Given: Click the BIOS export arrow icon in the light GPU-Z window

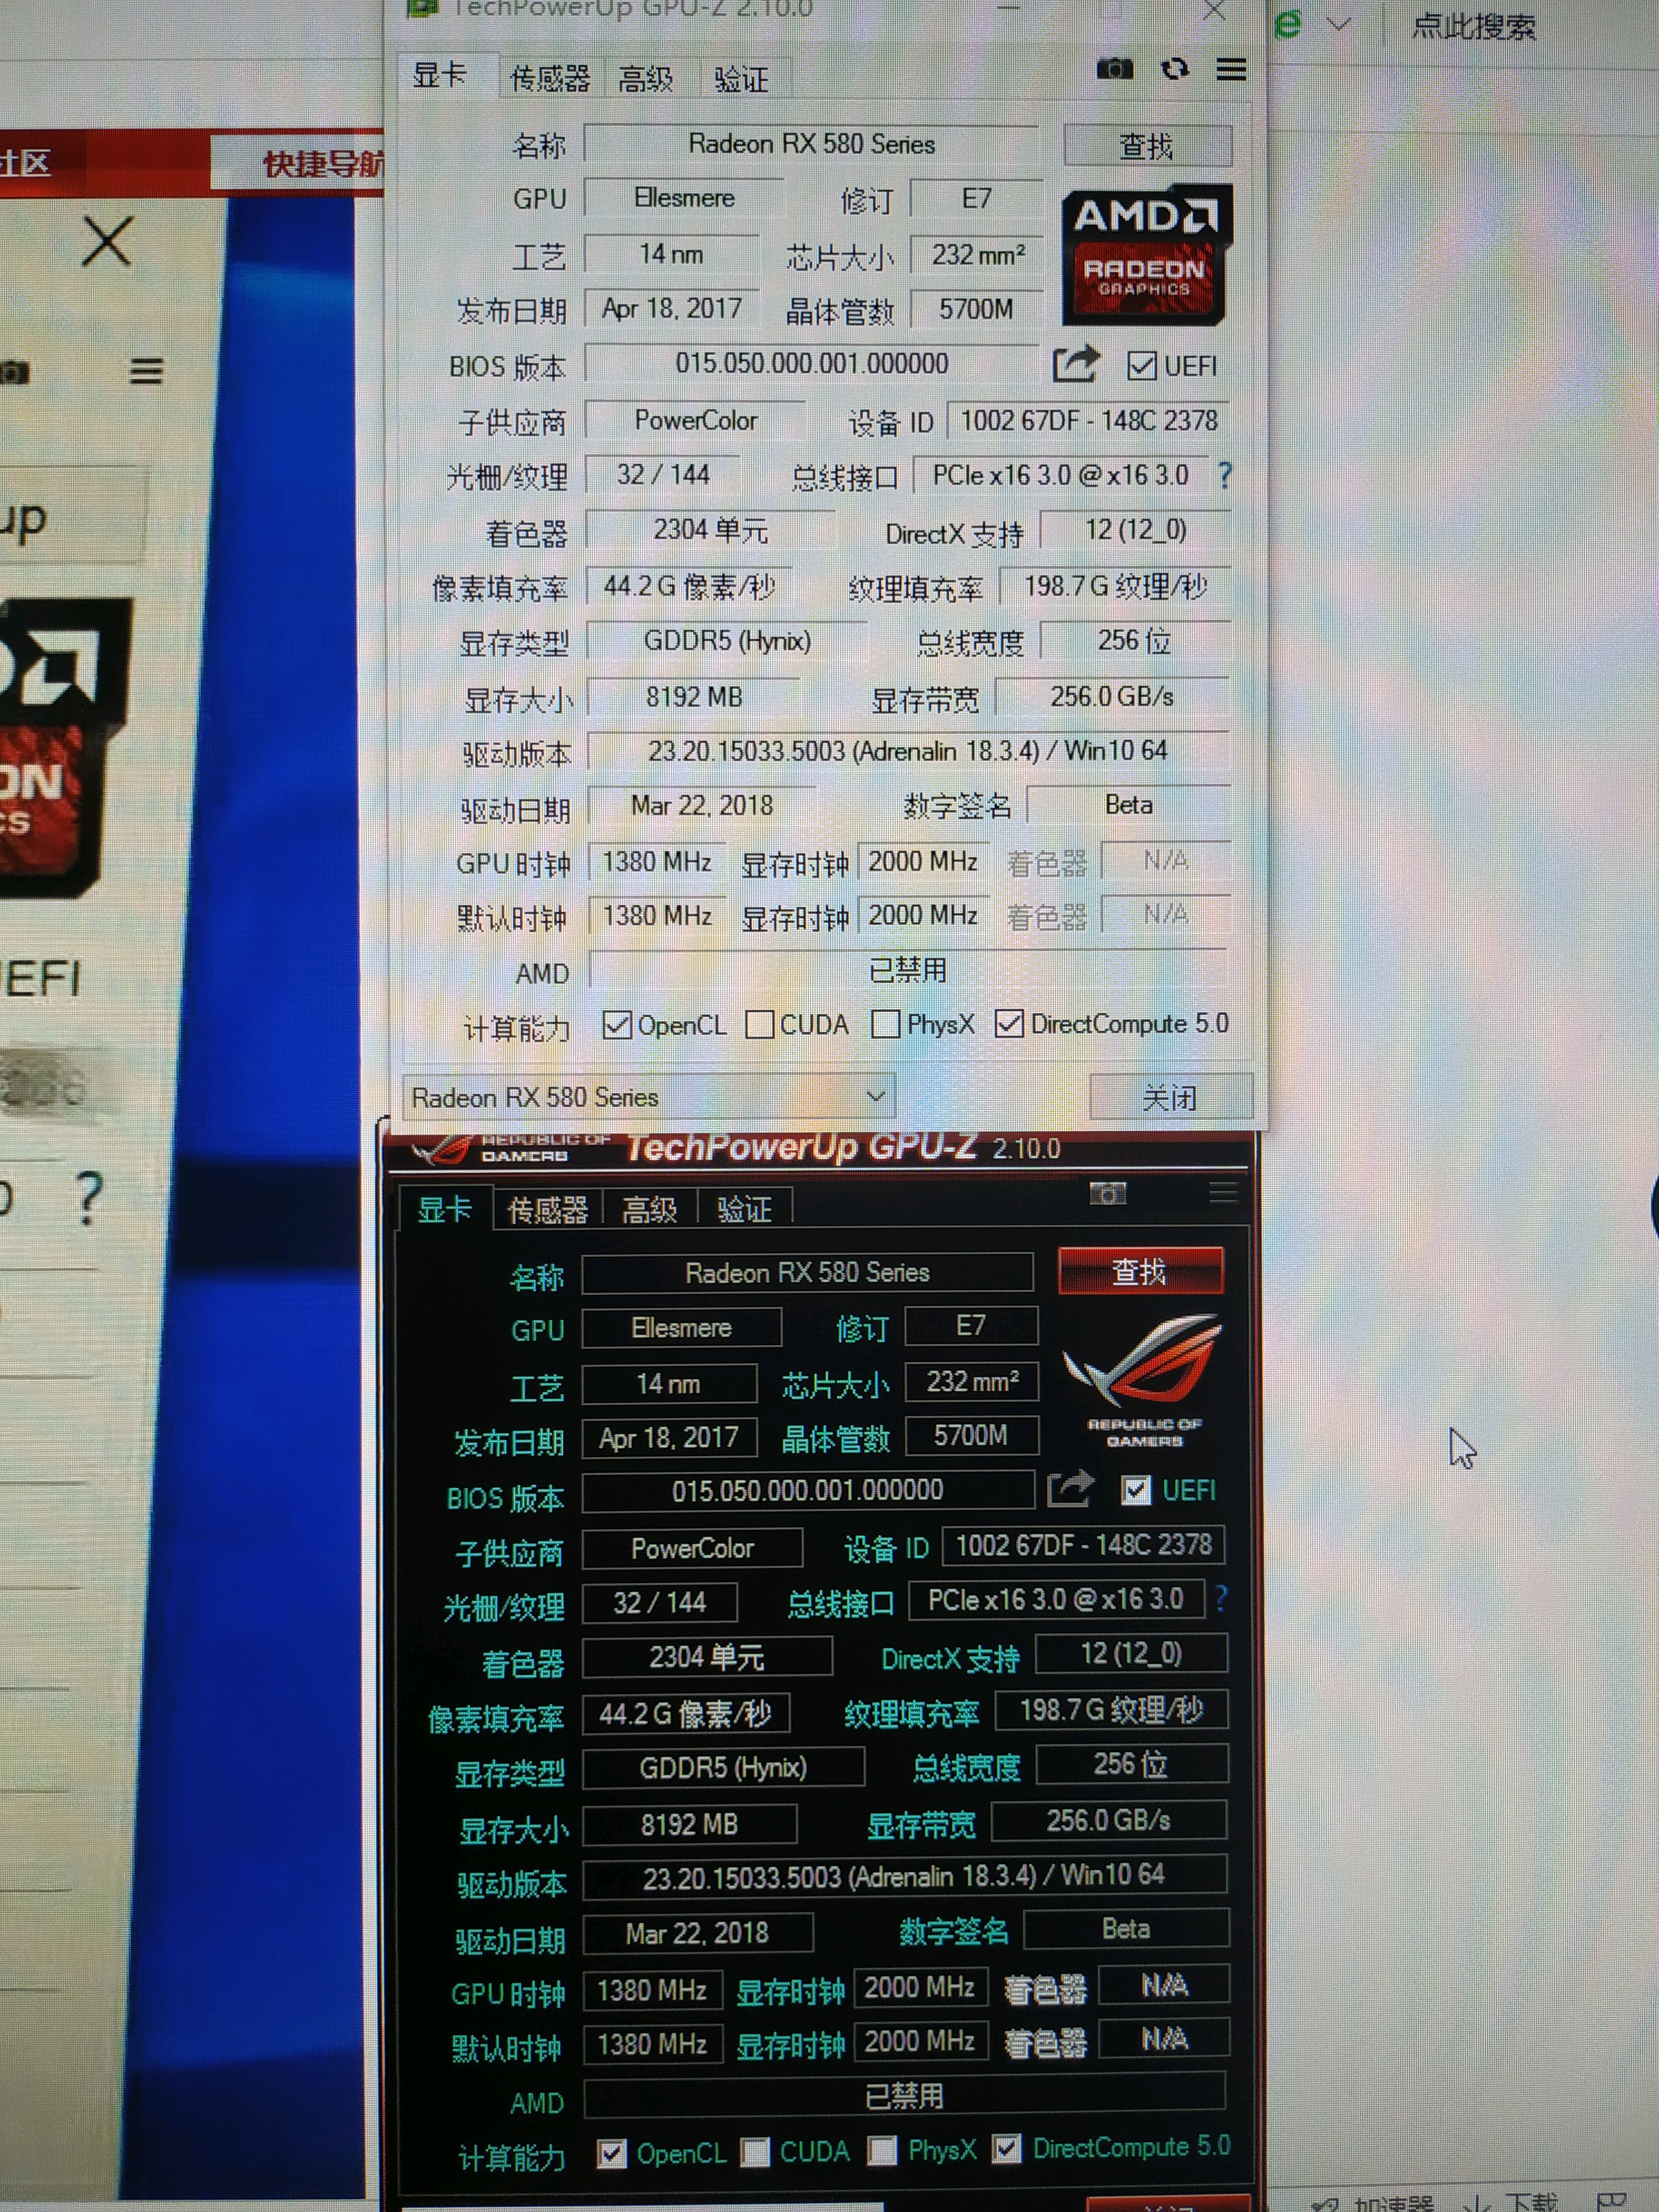Looking at the screenshot, I should [1076, 364].
